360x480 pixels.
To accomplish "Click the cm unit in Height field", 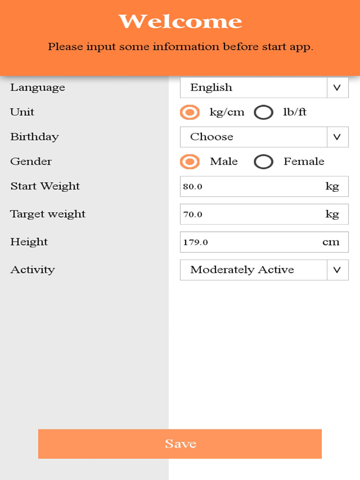I will tap(331, 242).
